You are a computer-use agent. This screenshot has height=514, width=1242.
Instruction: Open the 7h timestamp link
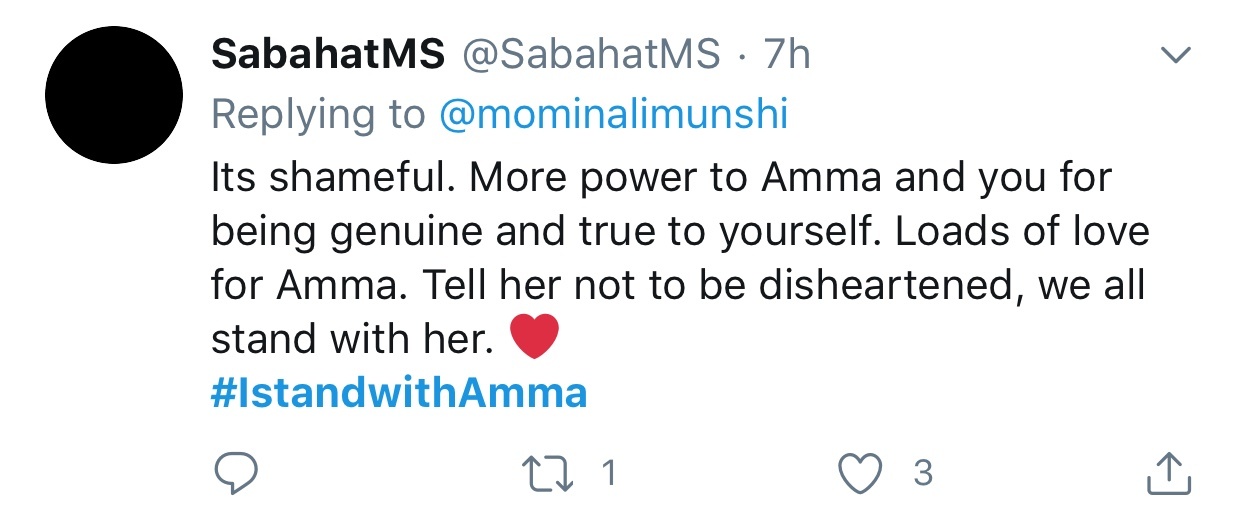pyautogui.click(x=787, y=56)
